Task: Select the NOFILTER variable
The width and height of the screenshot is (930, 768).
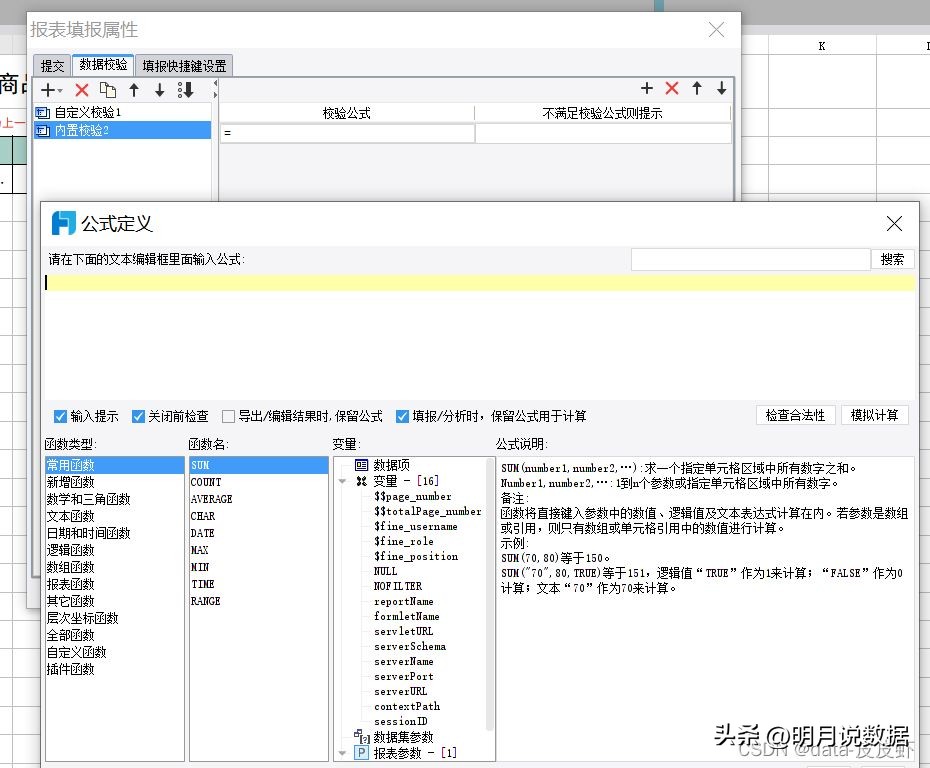Action: pos(398,586)
